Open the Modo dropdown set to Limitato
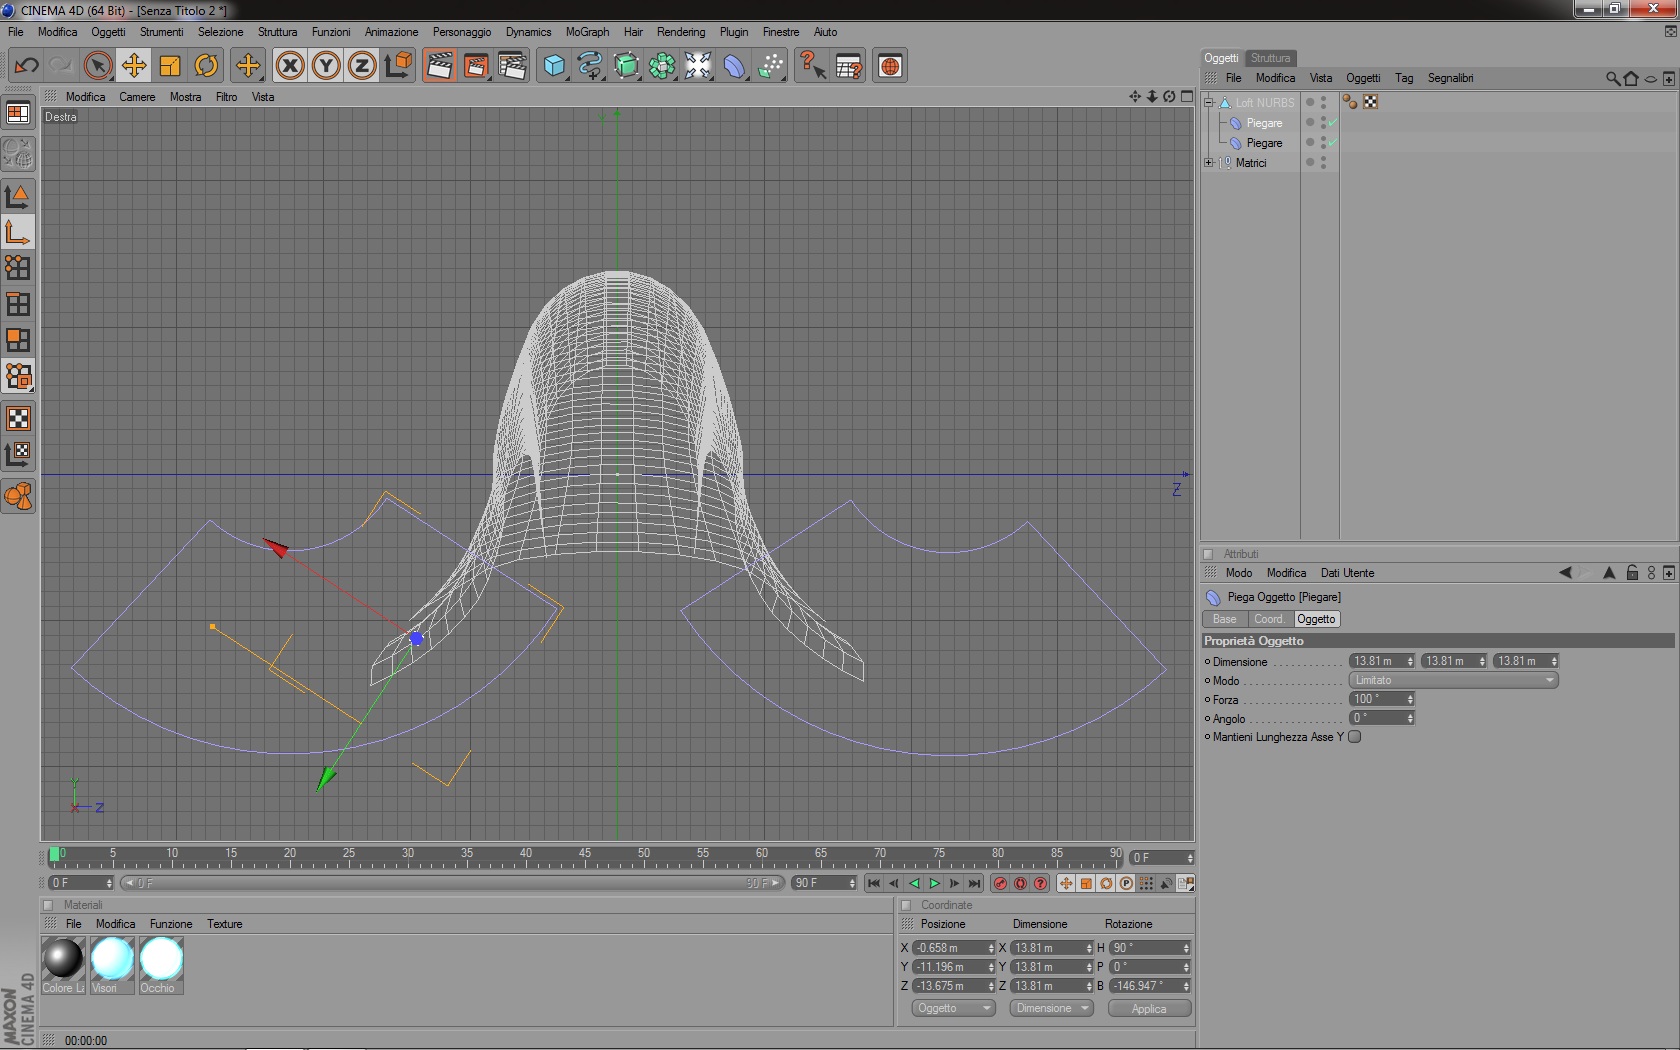1680x1050 pixels. click(x=1453, y=680)
